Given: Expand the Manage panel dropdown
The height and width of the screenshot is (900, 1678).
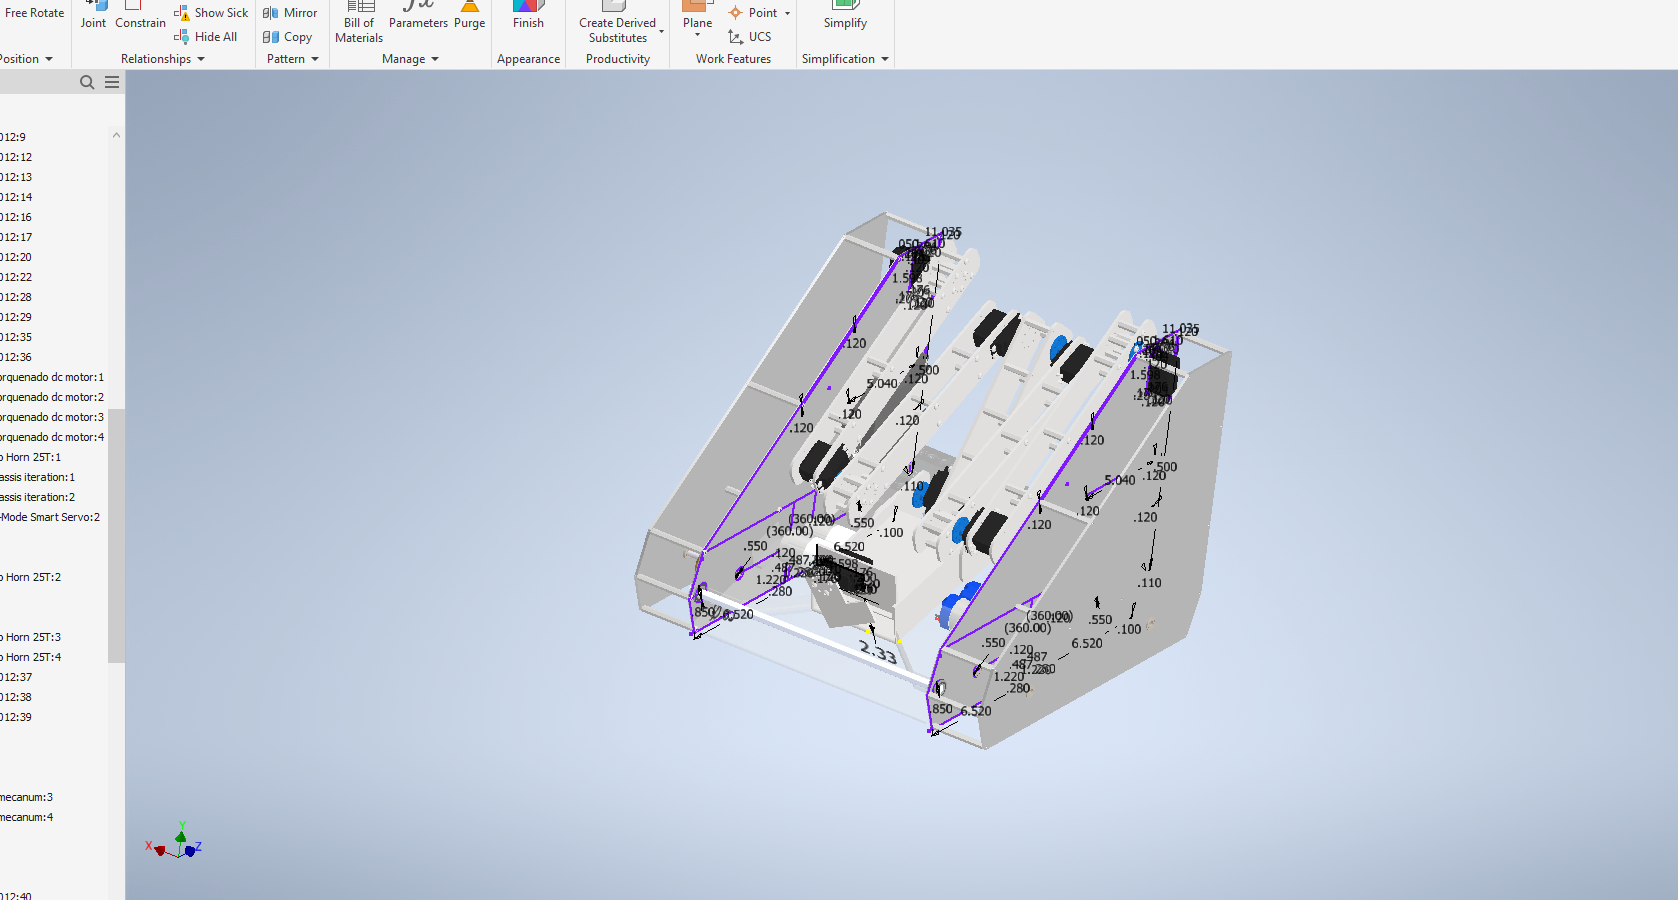Looking at the screenshot, I should click(x=410, y=59).
